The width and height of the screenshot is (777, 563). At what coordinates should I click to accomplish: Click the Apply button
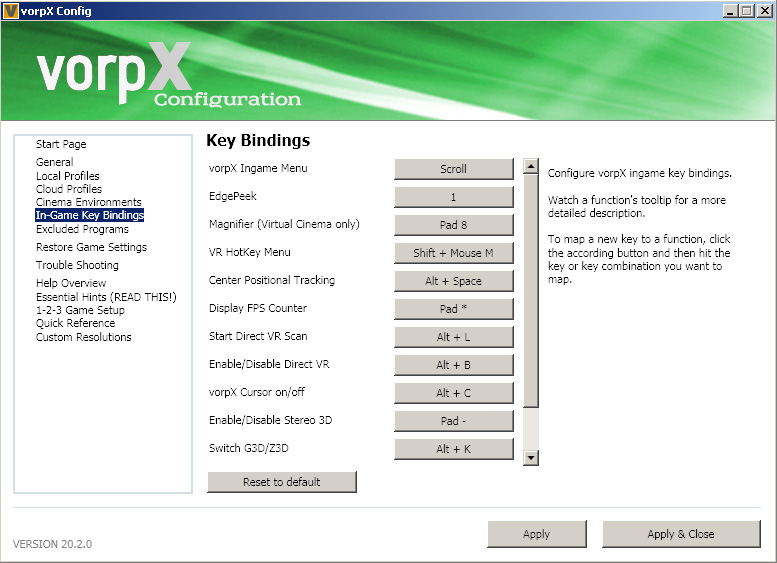[x=537, y=534]
